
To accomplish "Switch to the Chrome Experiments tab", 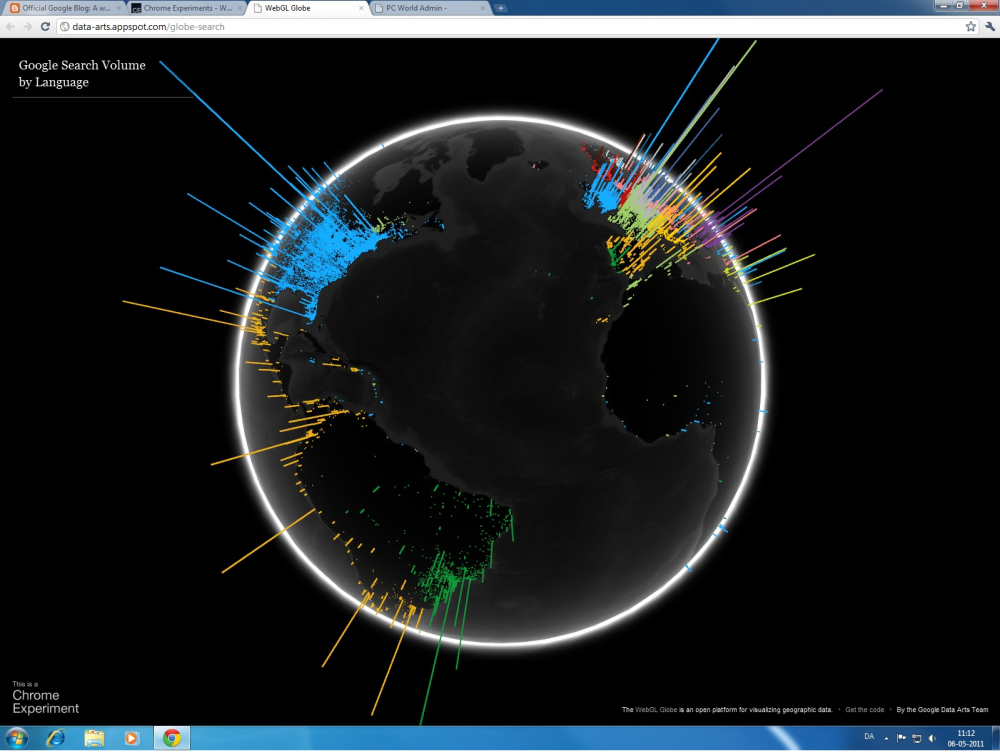I will 186,8.
